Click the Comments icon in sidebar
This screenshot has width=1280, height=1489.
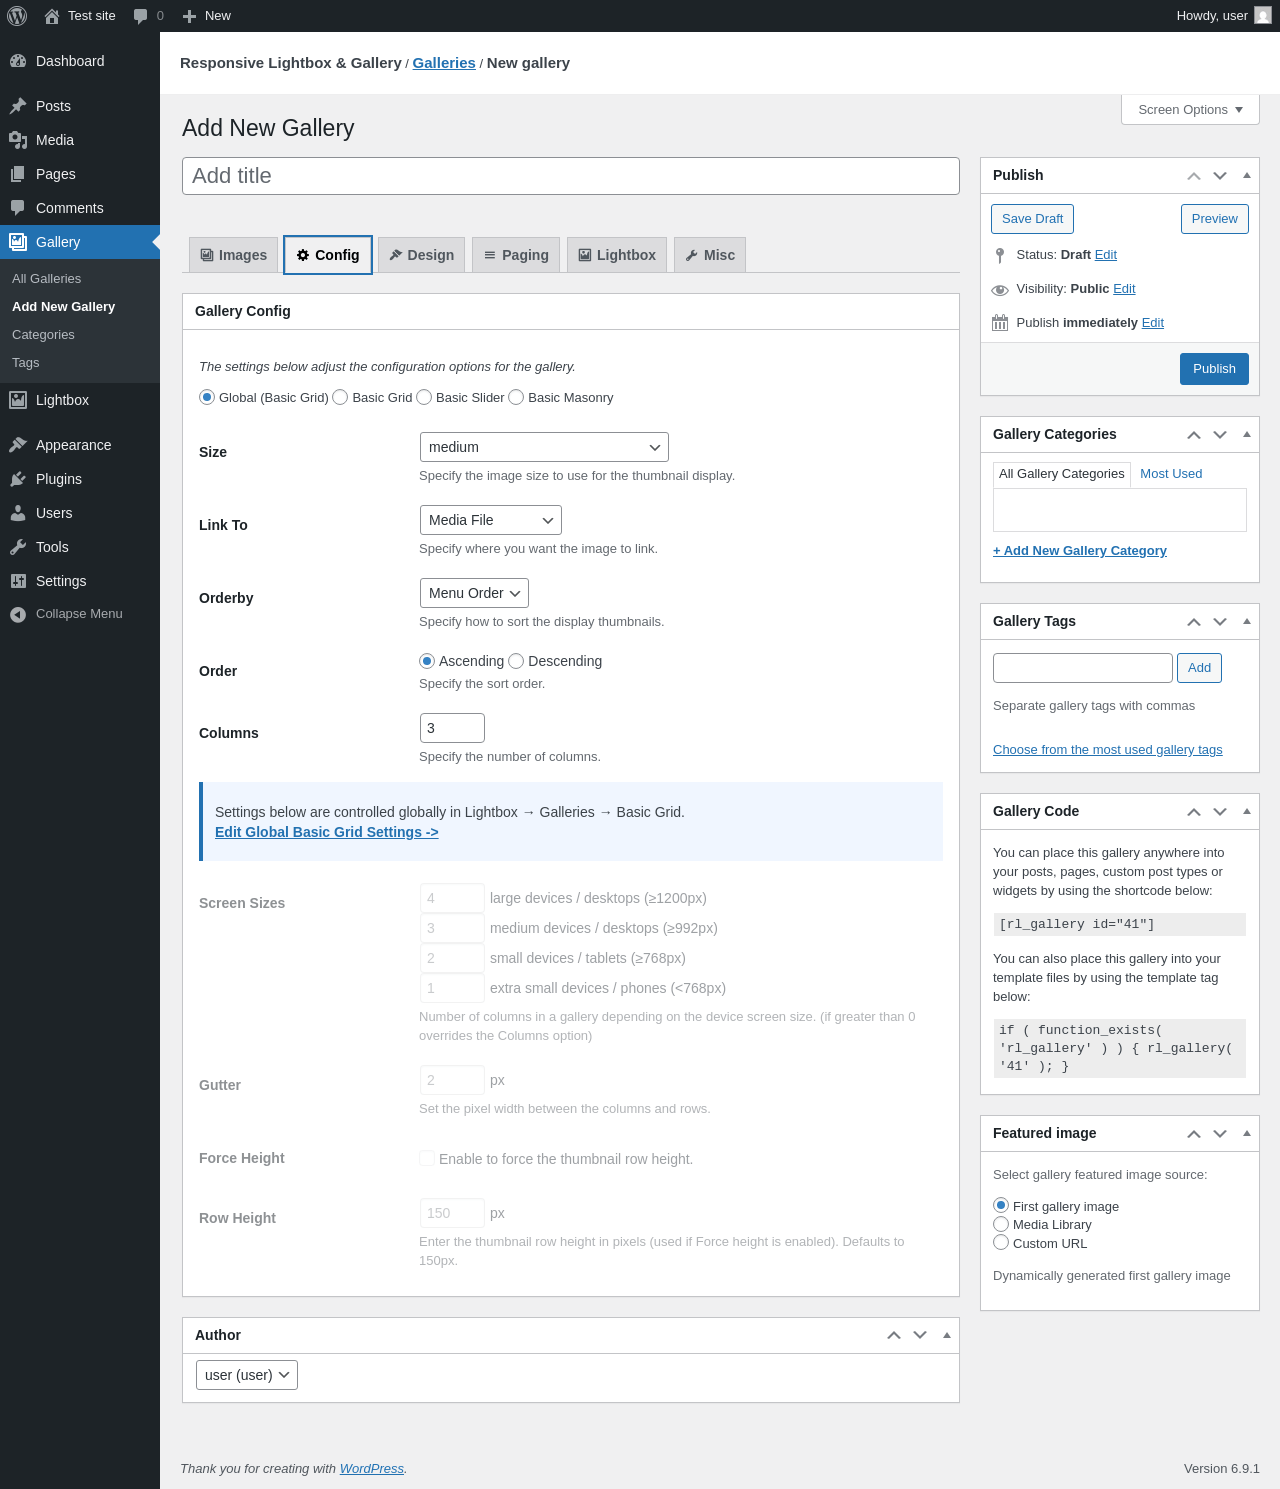[18, 208]
